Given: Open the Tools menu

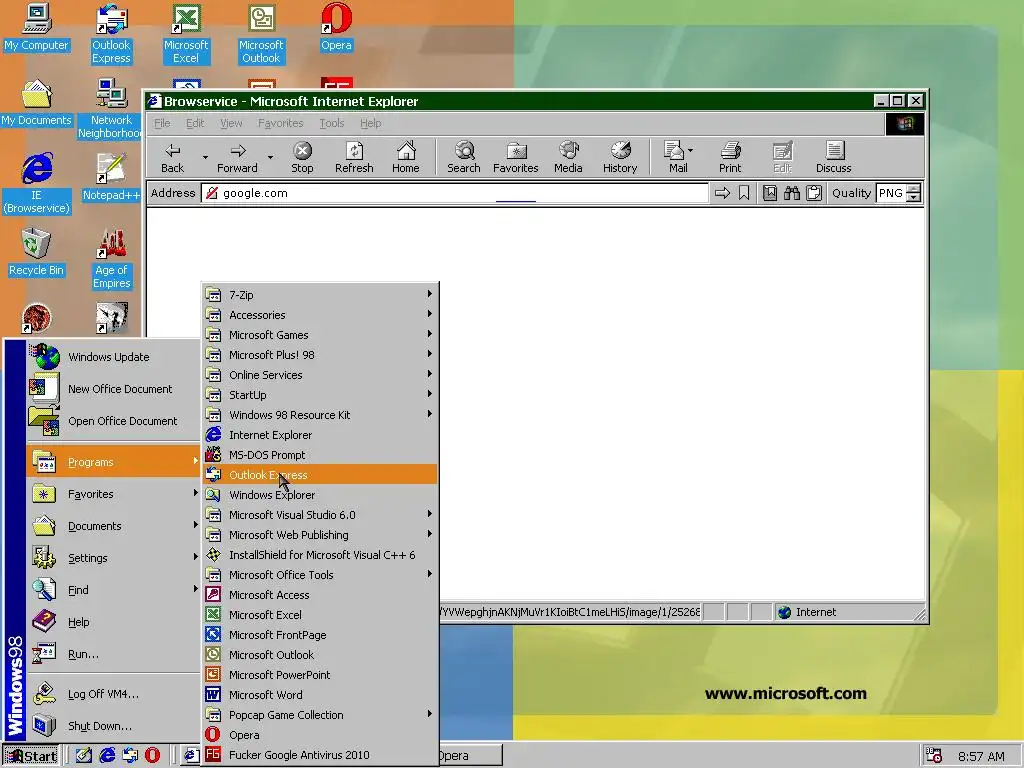Looking at the screenshot, I should click(x=332, y=123).
